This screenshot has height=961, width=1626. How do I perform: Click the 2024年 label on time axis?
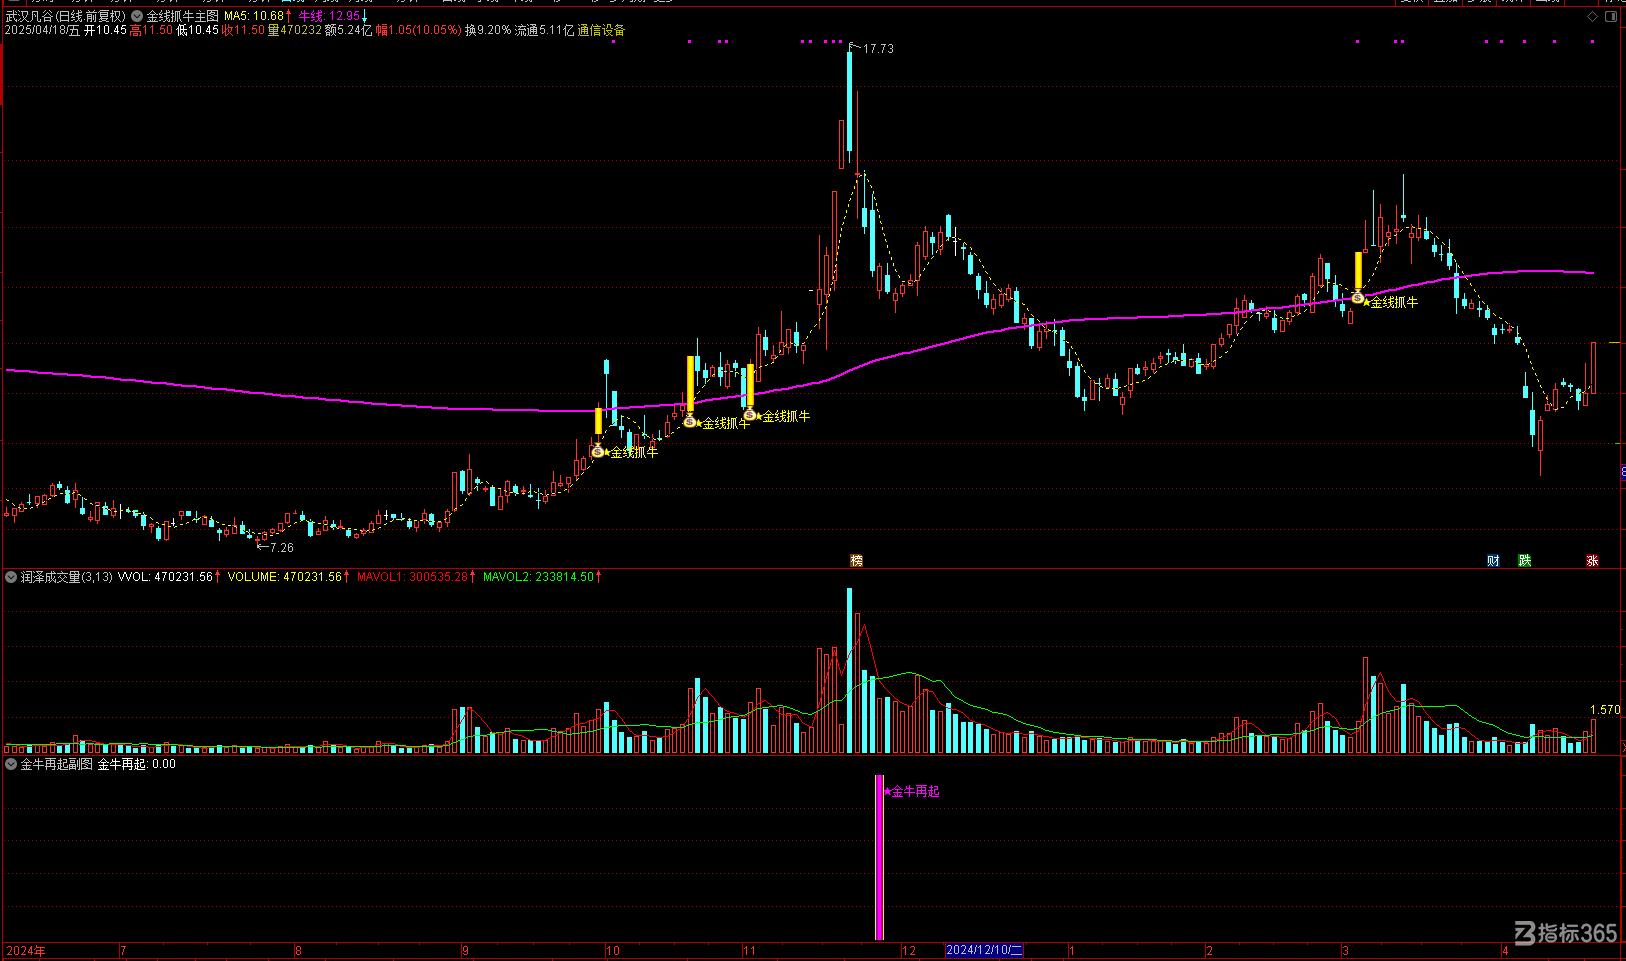[x=25, y=950]
